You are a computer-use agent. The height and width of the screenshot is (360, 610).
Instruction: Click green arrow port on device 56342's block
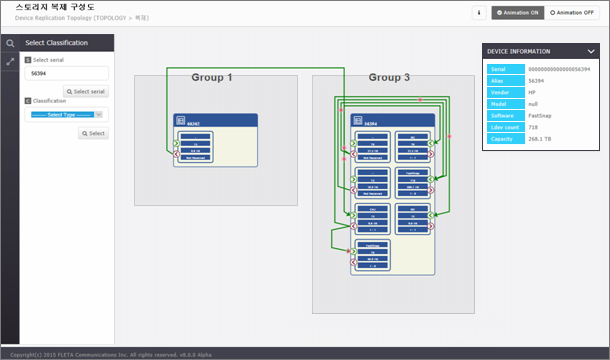click(x=176, y=144)
